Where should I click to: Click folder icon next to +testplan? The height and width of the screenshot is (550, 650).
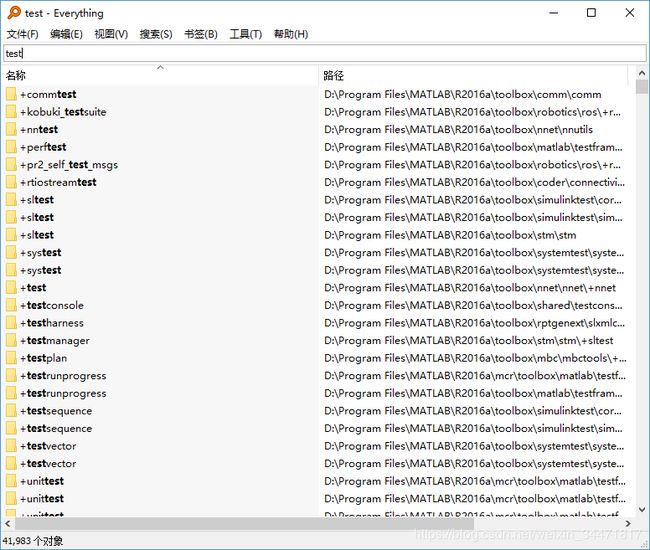12,358
